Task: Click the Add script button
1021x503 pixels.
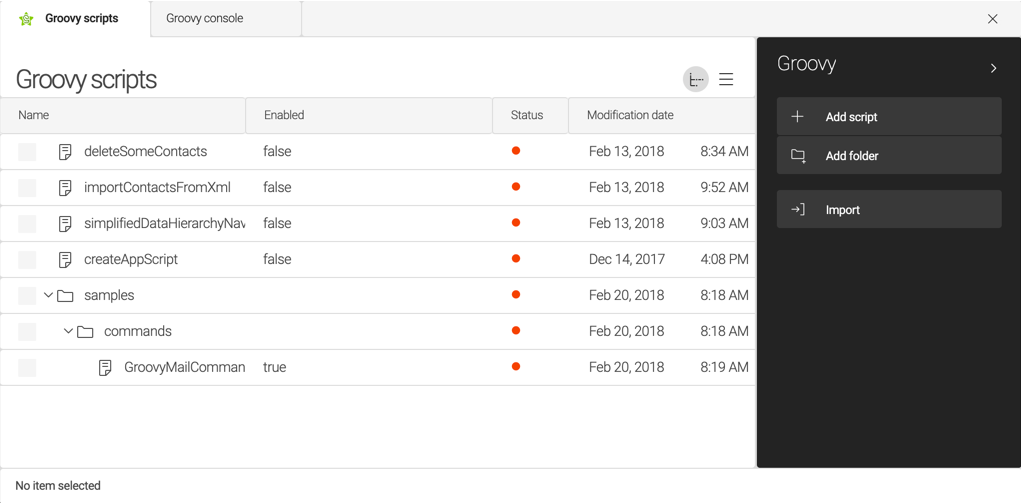Action: [889, 117]
